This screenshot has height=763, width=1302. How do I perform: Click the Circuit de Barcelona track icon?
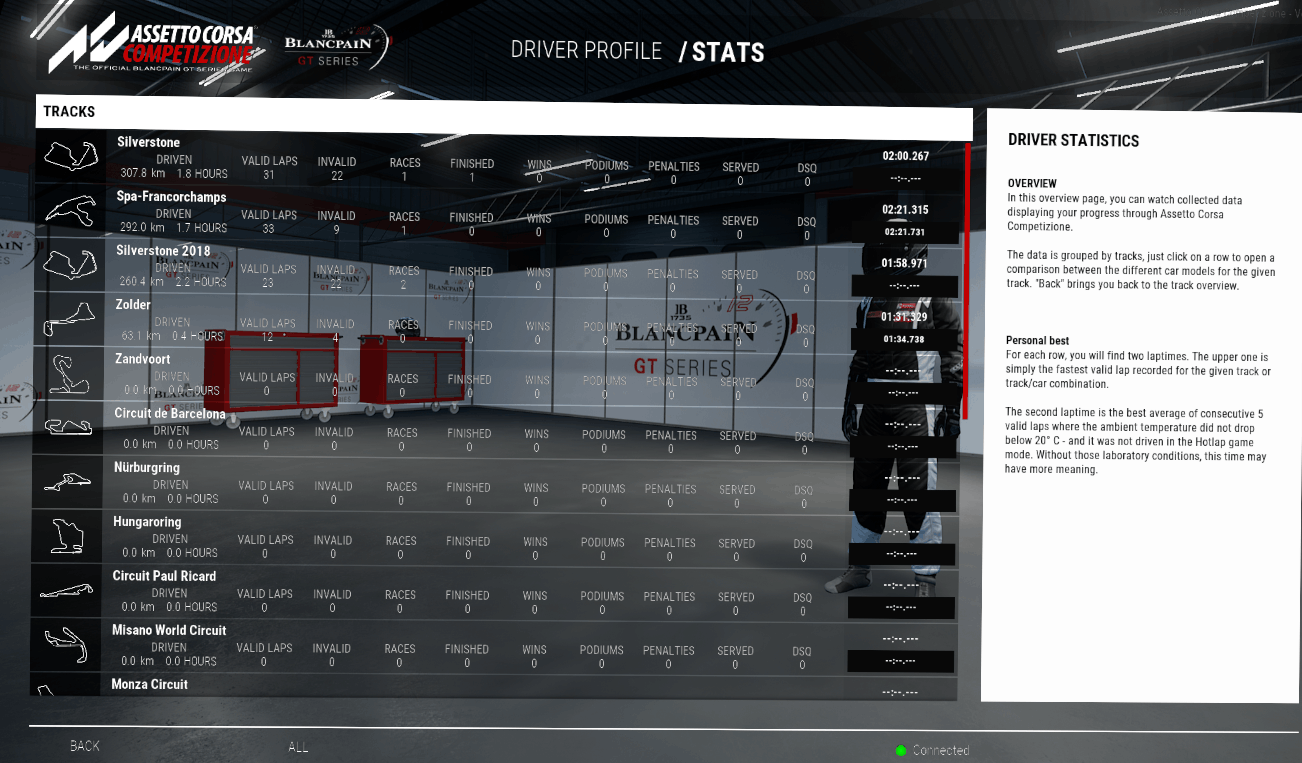click(68, 427)
